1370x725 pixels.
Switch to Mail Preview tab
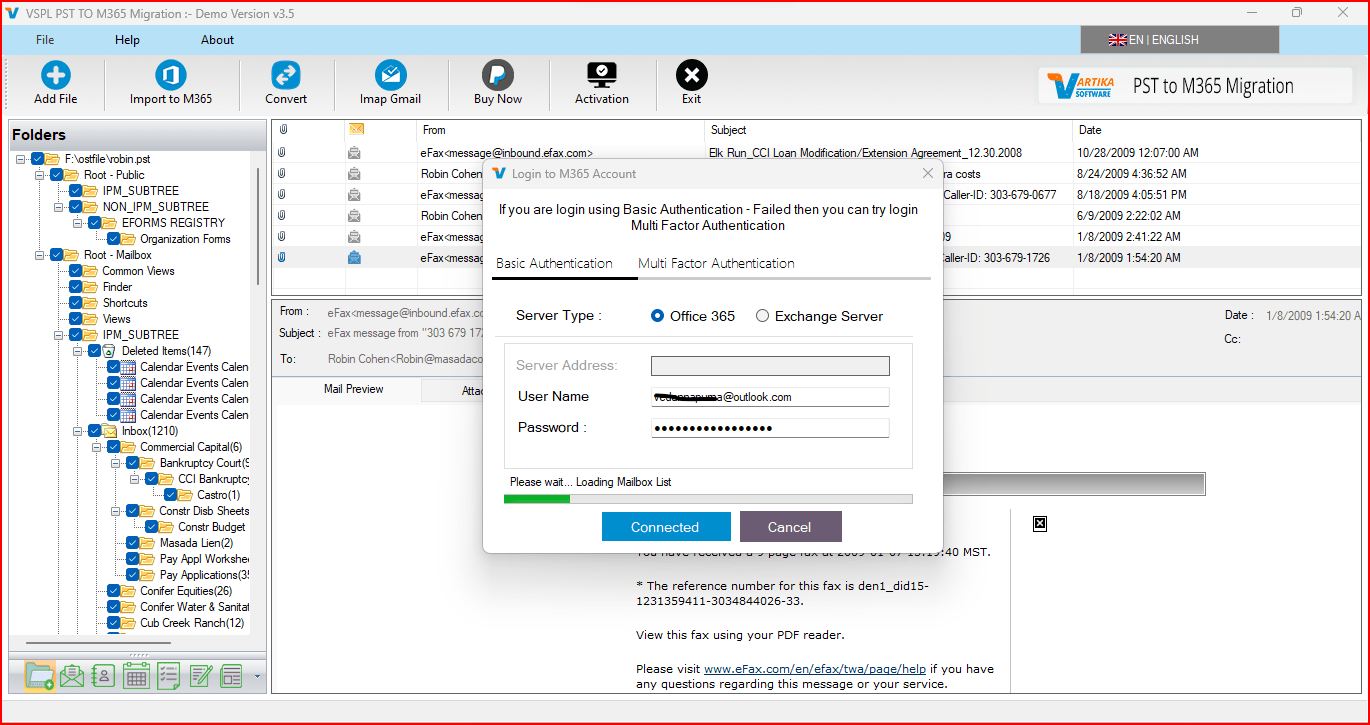(353, 390)
